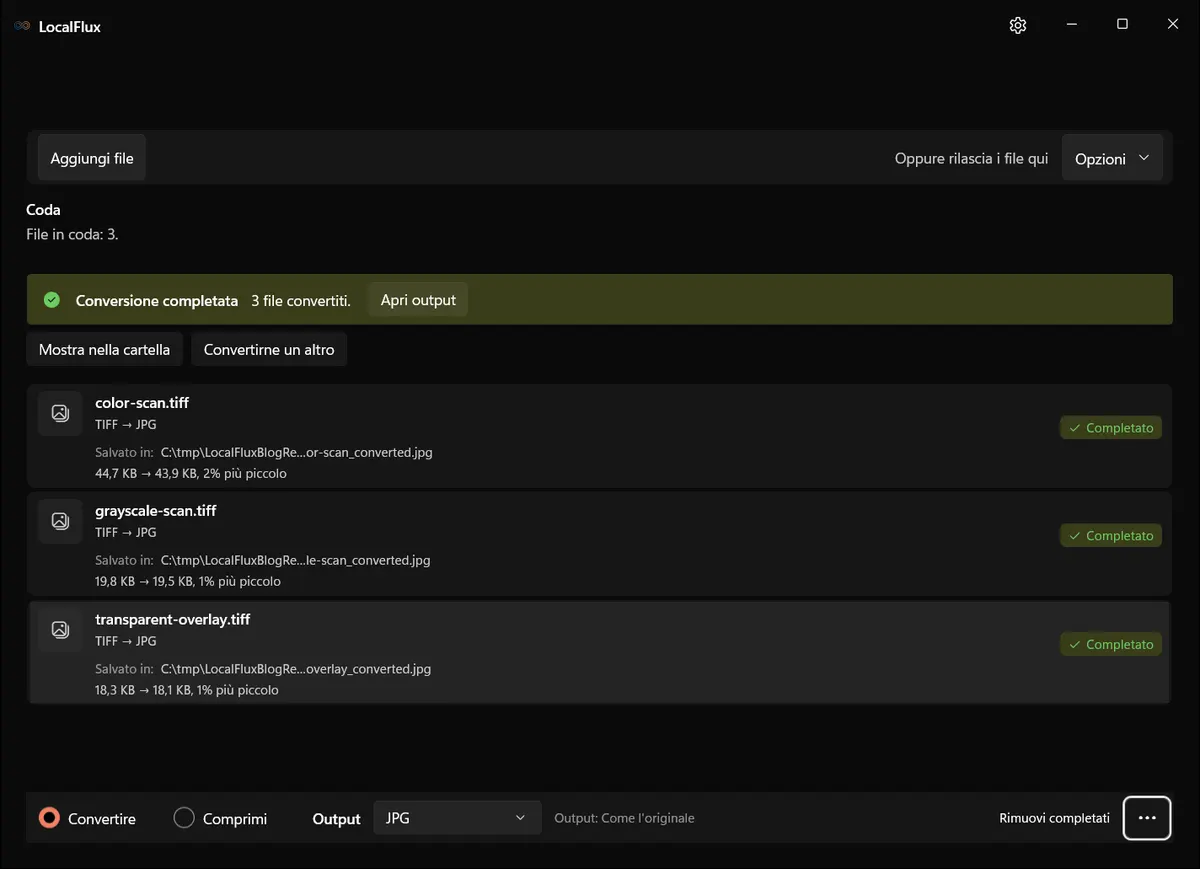This screenshot has height=869, width=1200.
Task: Click Convertirne un altro button
Action: (269, 350)
